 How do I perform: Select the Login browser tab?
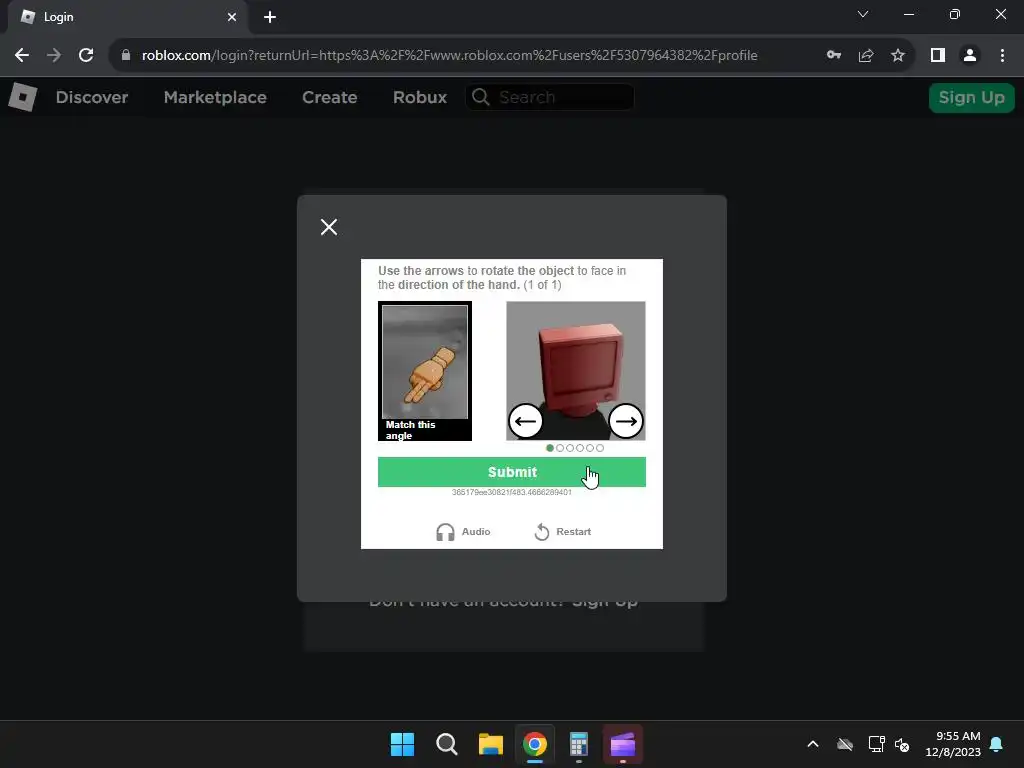128,17
